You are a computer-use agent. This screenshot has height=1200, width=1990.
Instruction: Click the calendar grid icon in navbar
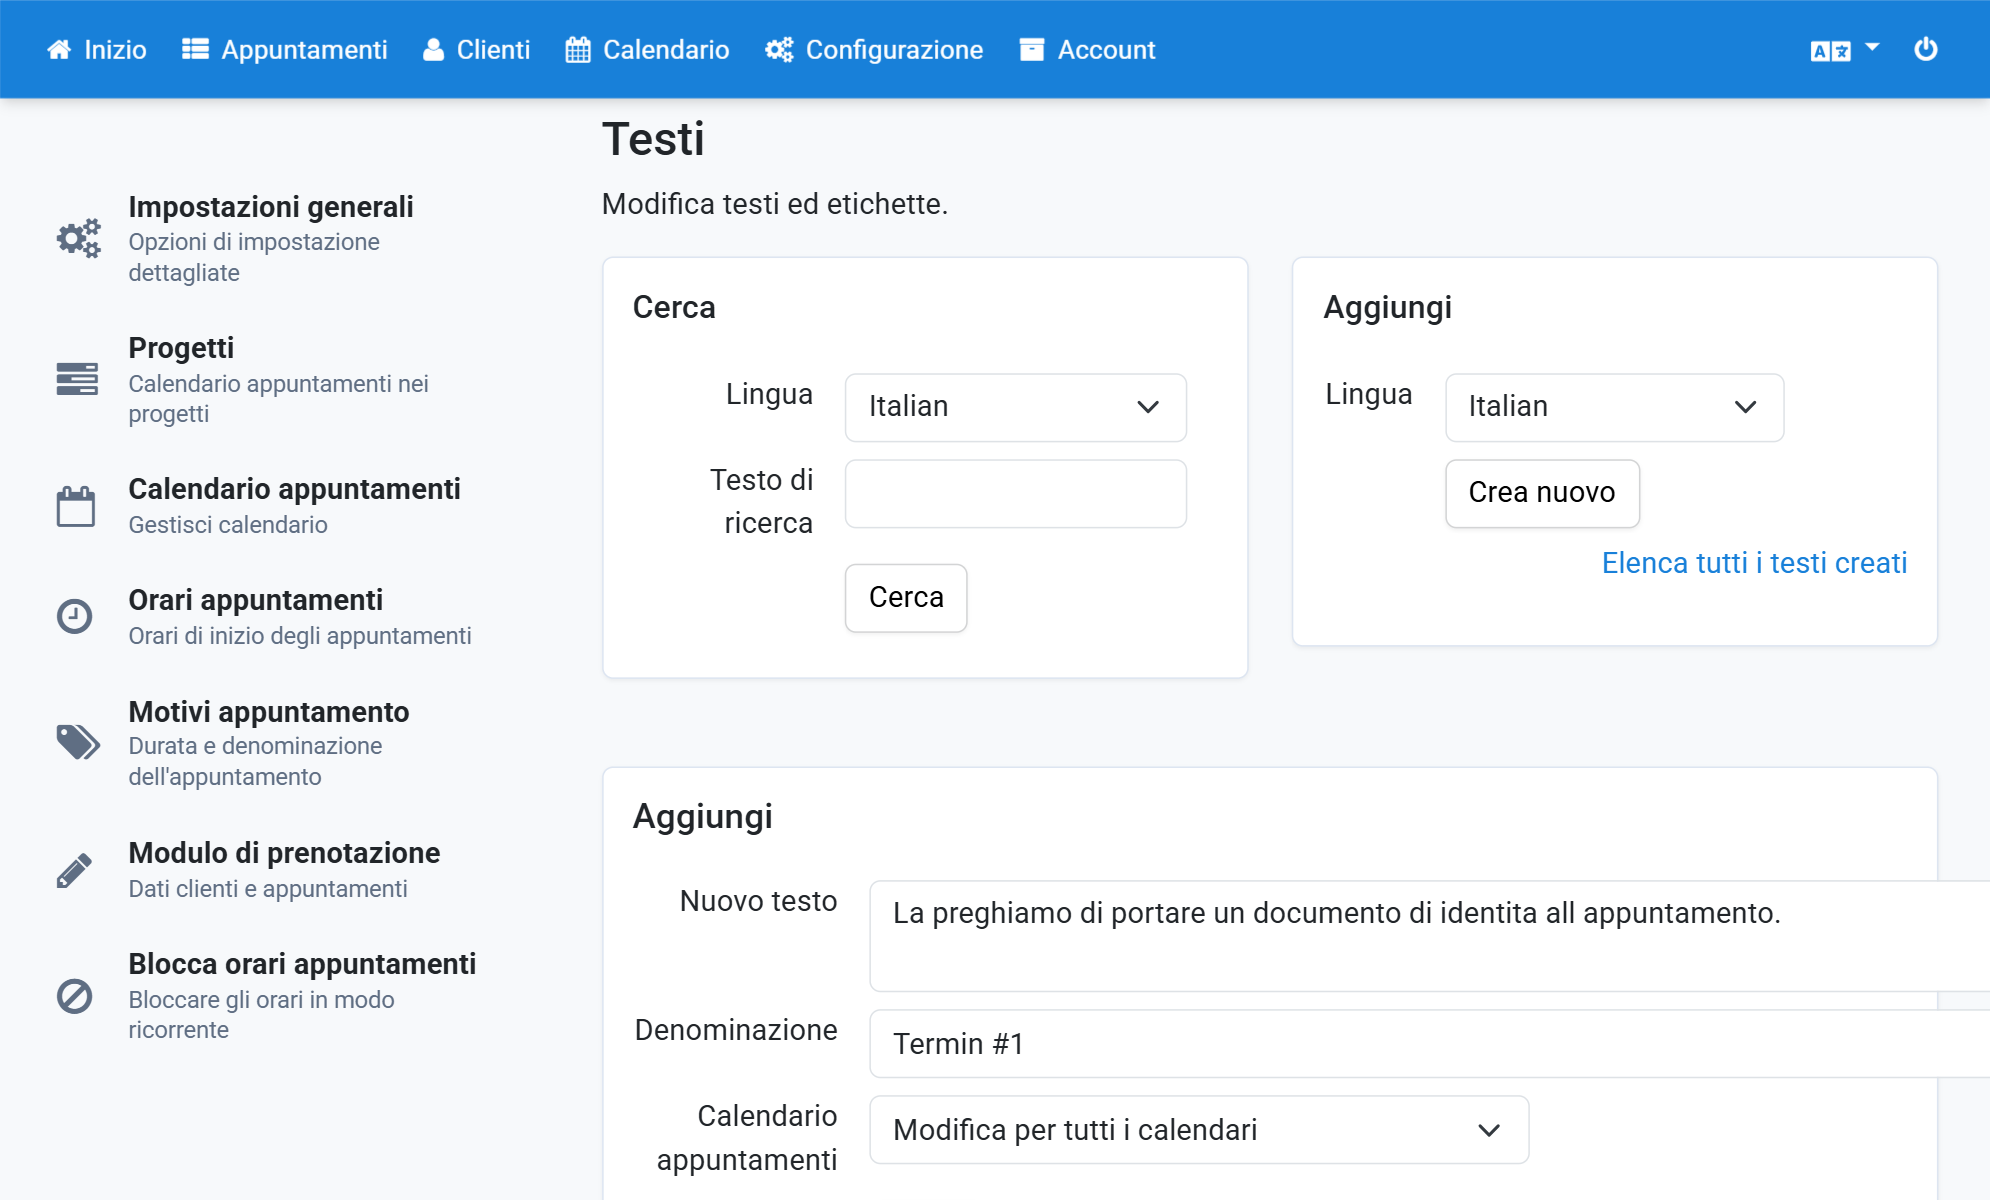point(578,50)
